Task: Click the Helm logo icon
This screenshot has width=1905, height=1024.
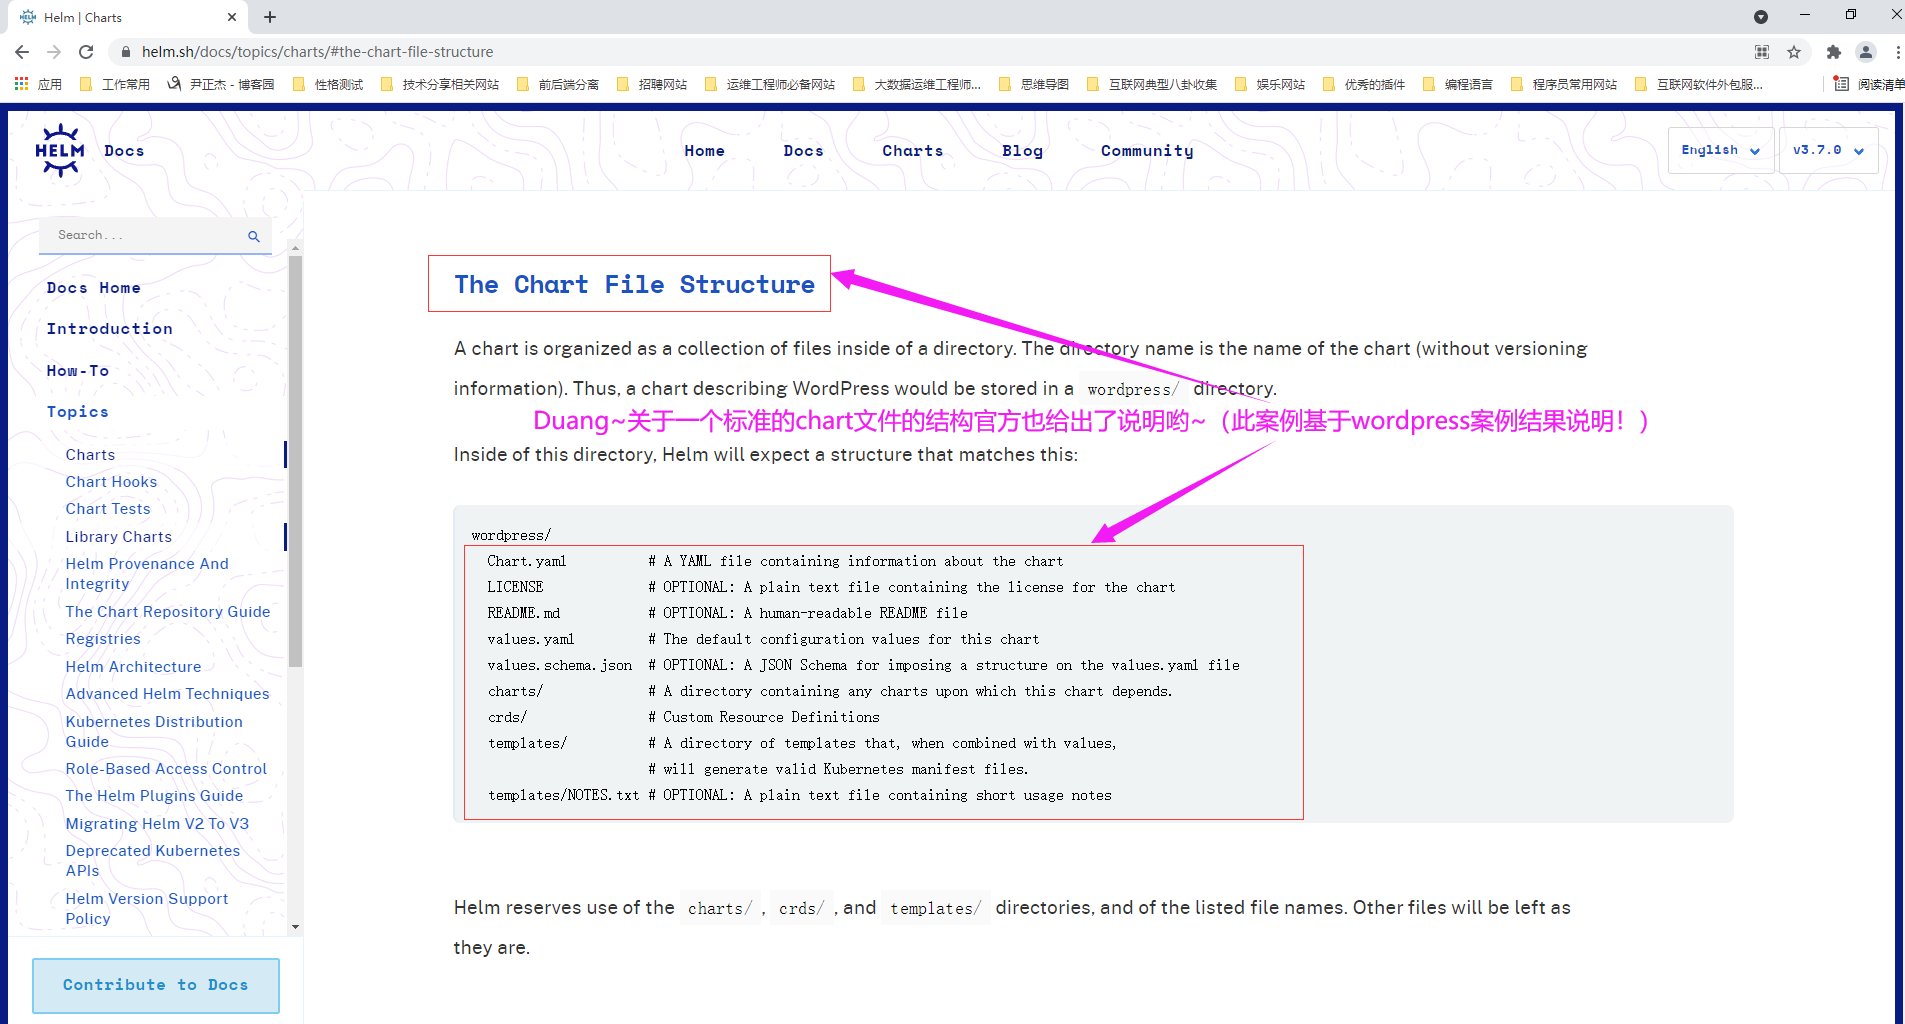Action: 60,151
